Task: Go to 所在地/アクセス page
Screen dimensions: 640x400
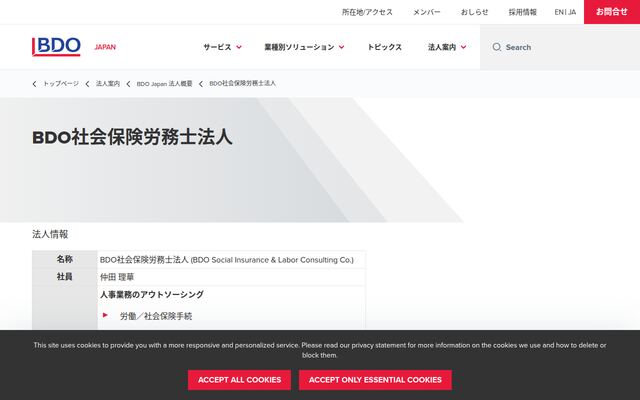Action: [367, 12]
